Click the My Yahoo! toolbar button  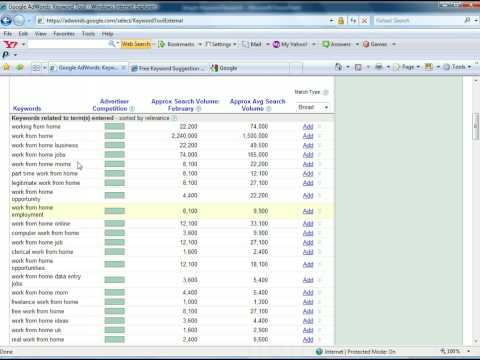point(290,44)
